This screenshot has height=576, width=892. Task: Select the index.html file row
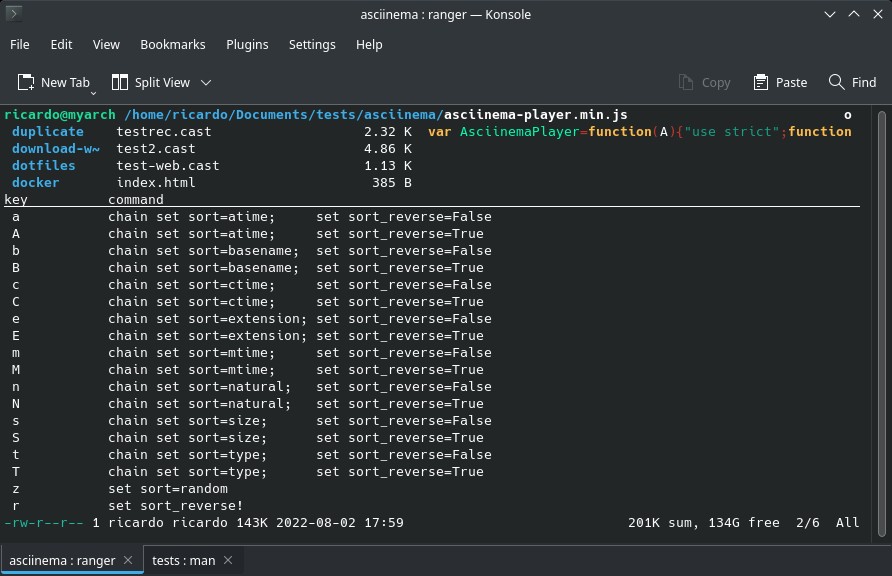click(264, 183)
